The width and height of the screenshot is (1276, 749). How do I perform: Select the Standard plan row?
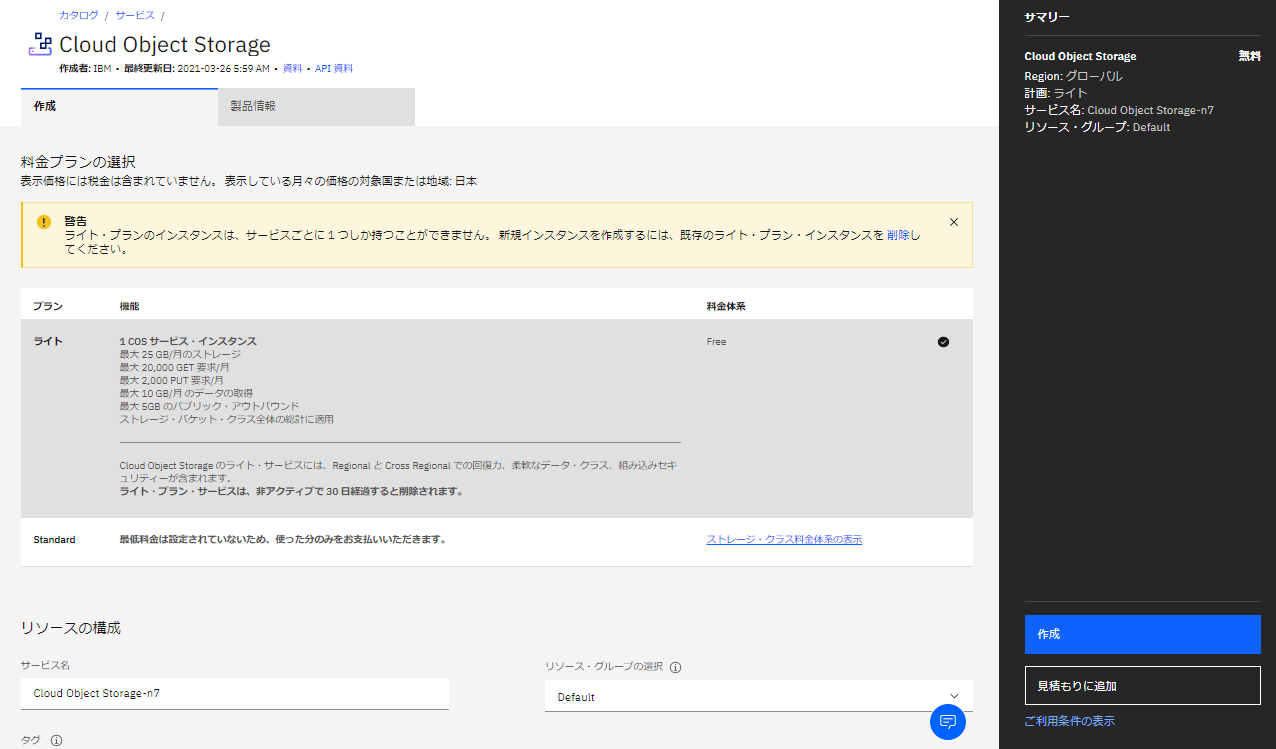[497, 540]
